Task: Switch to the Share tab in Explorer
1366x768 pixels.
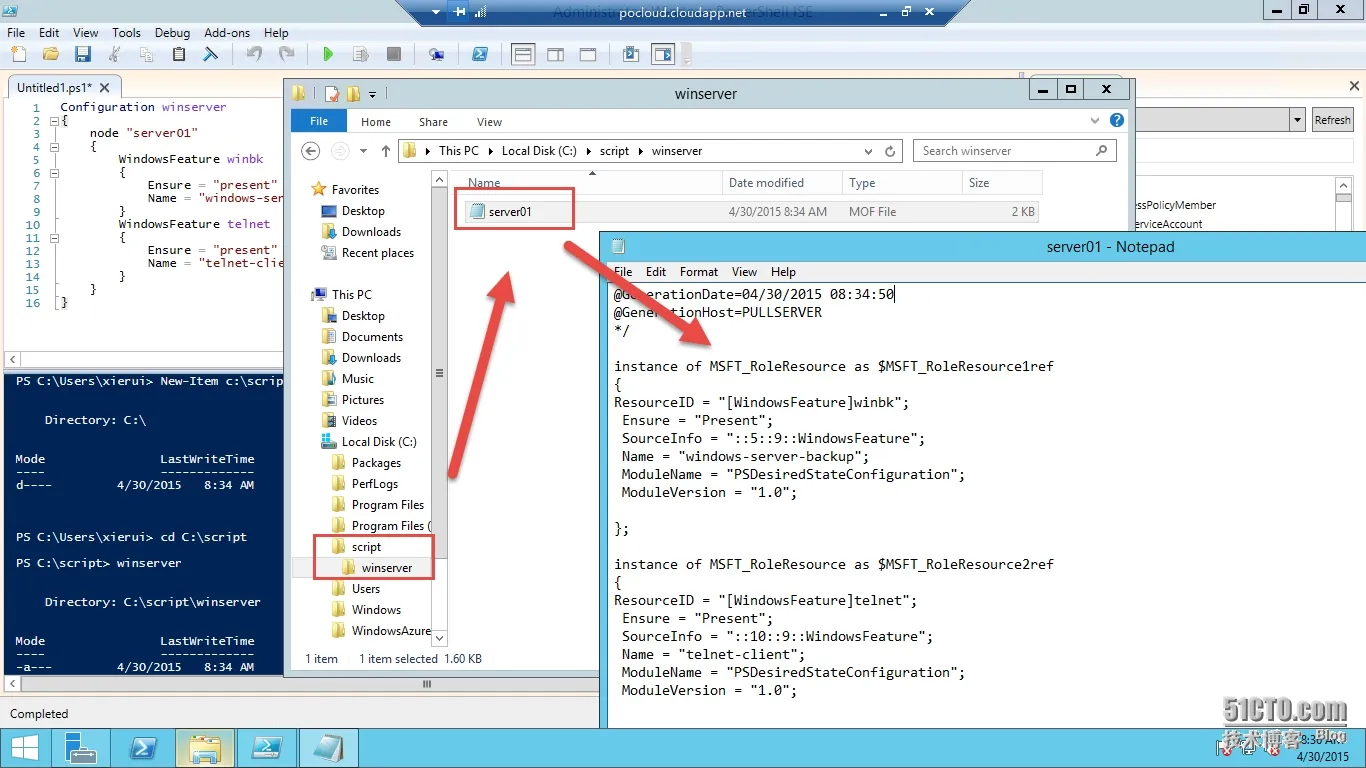Action: [x=433, y=122]
